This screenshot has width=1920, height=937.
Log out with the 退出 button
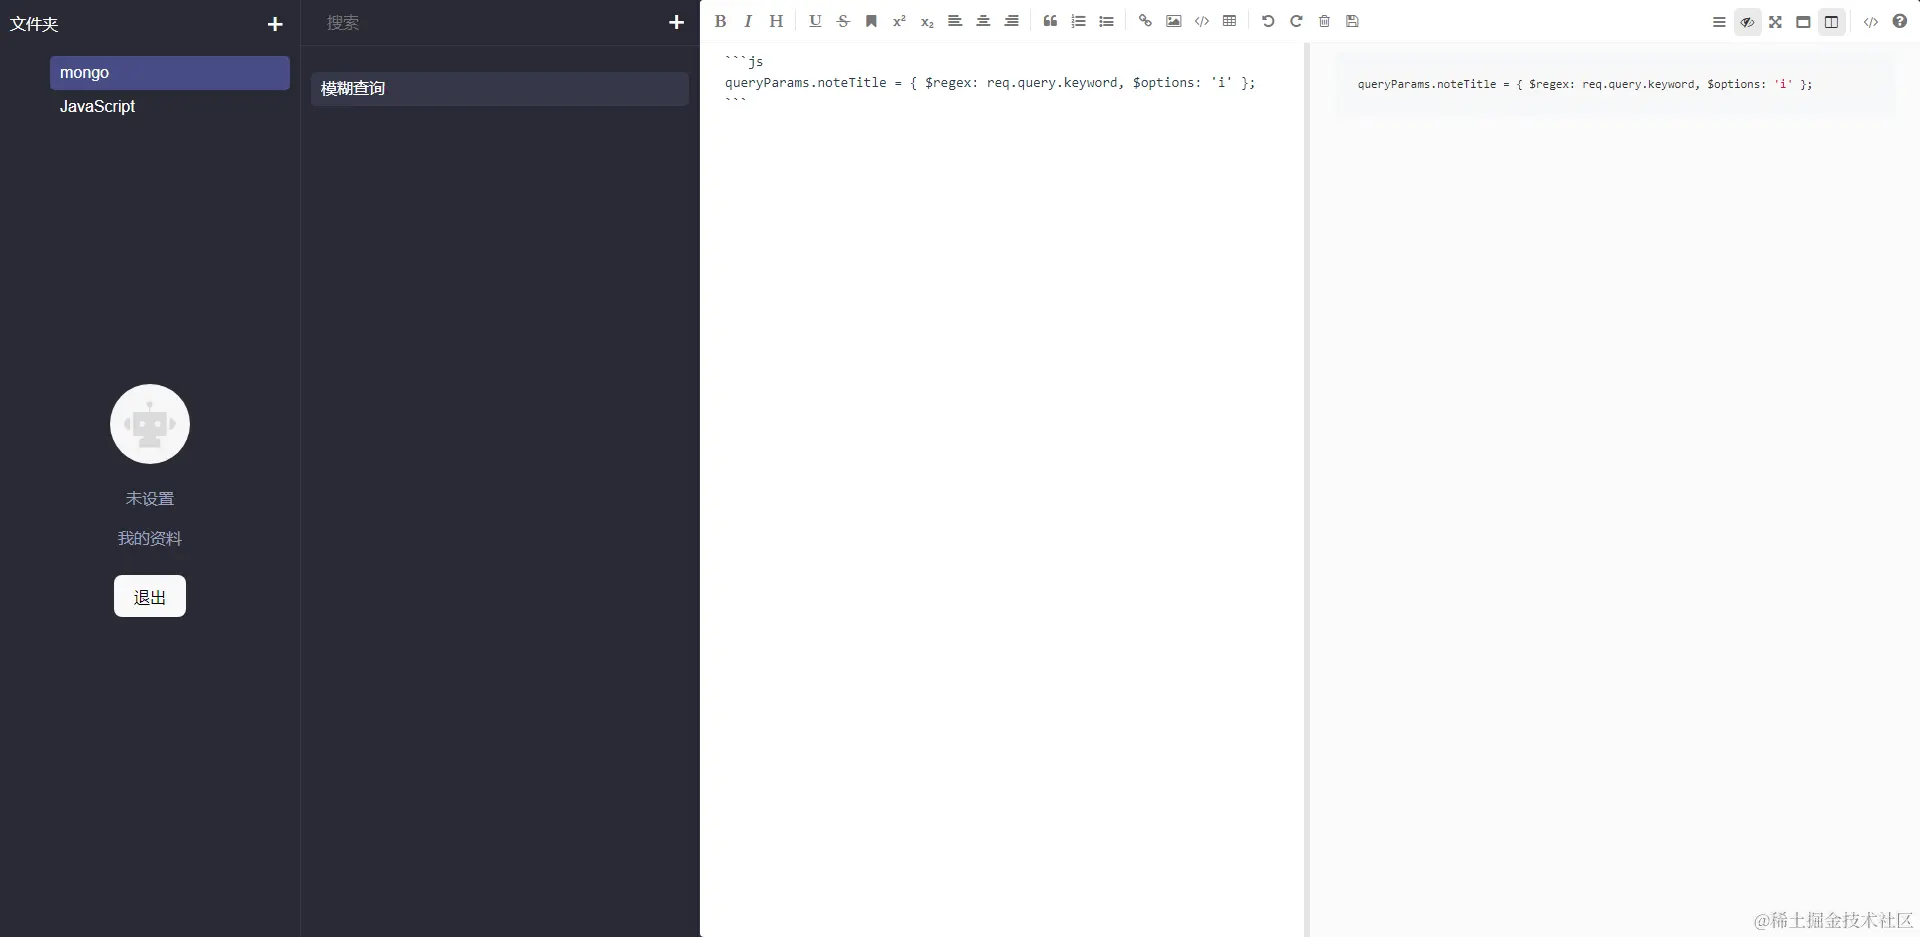tap(150, 596)
